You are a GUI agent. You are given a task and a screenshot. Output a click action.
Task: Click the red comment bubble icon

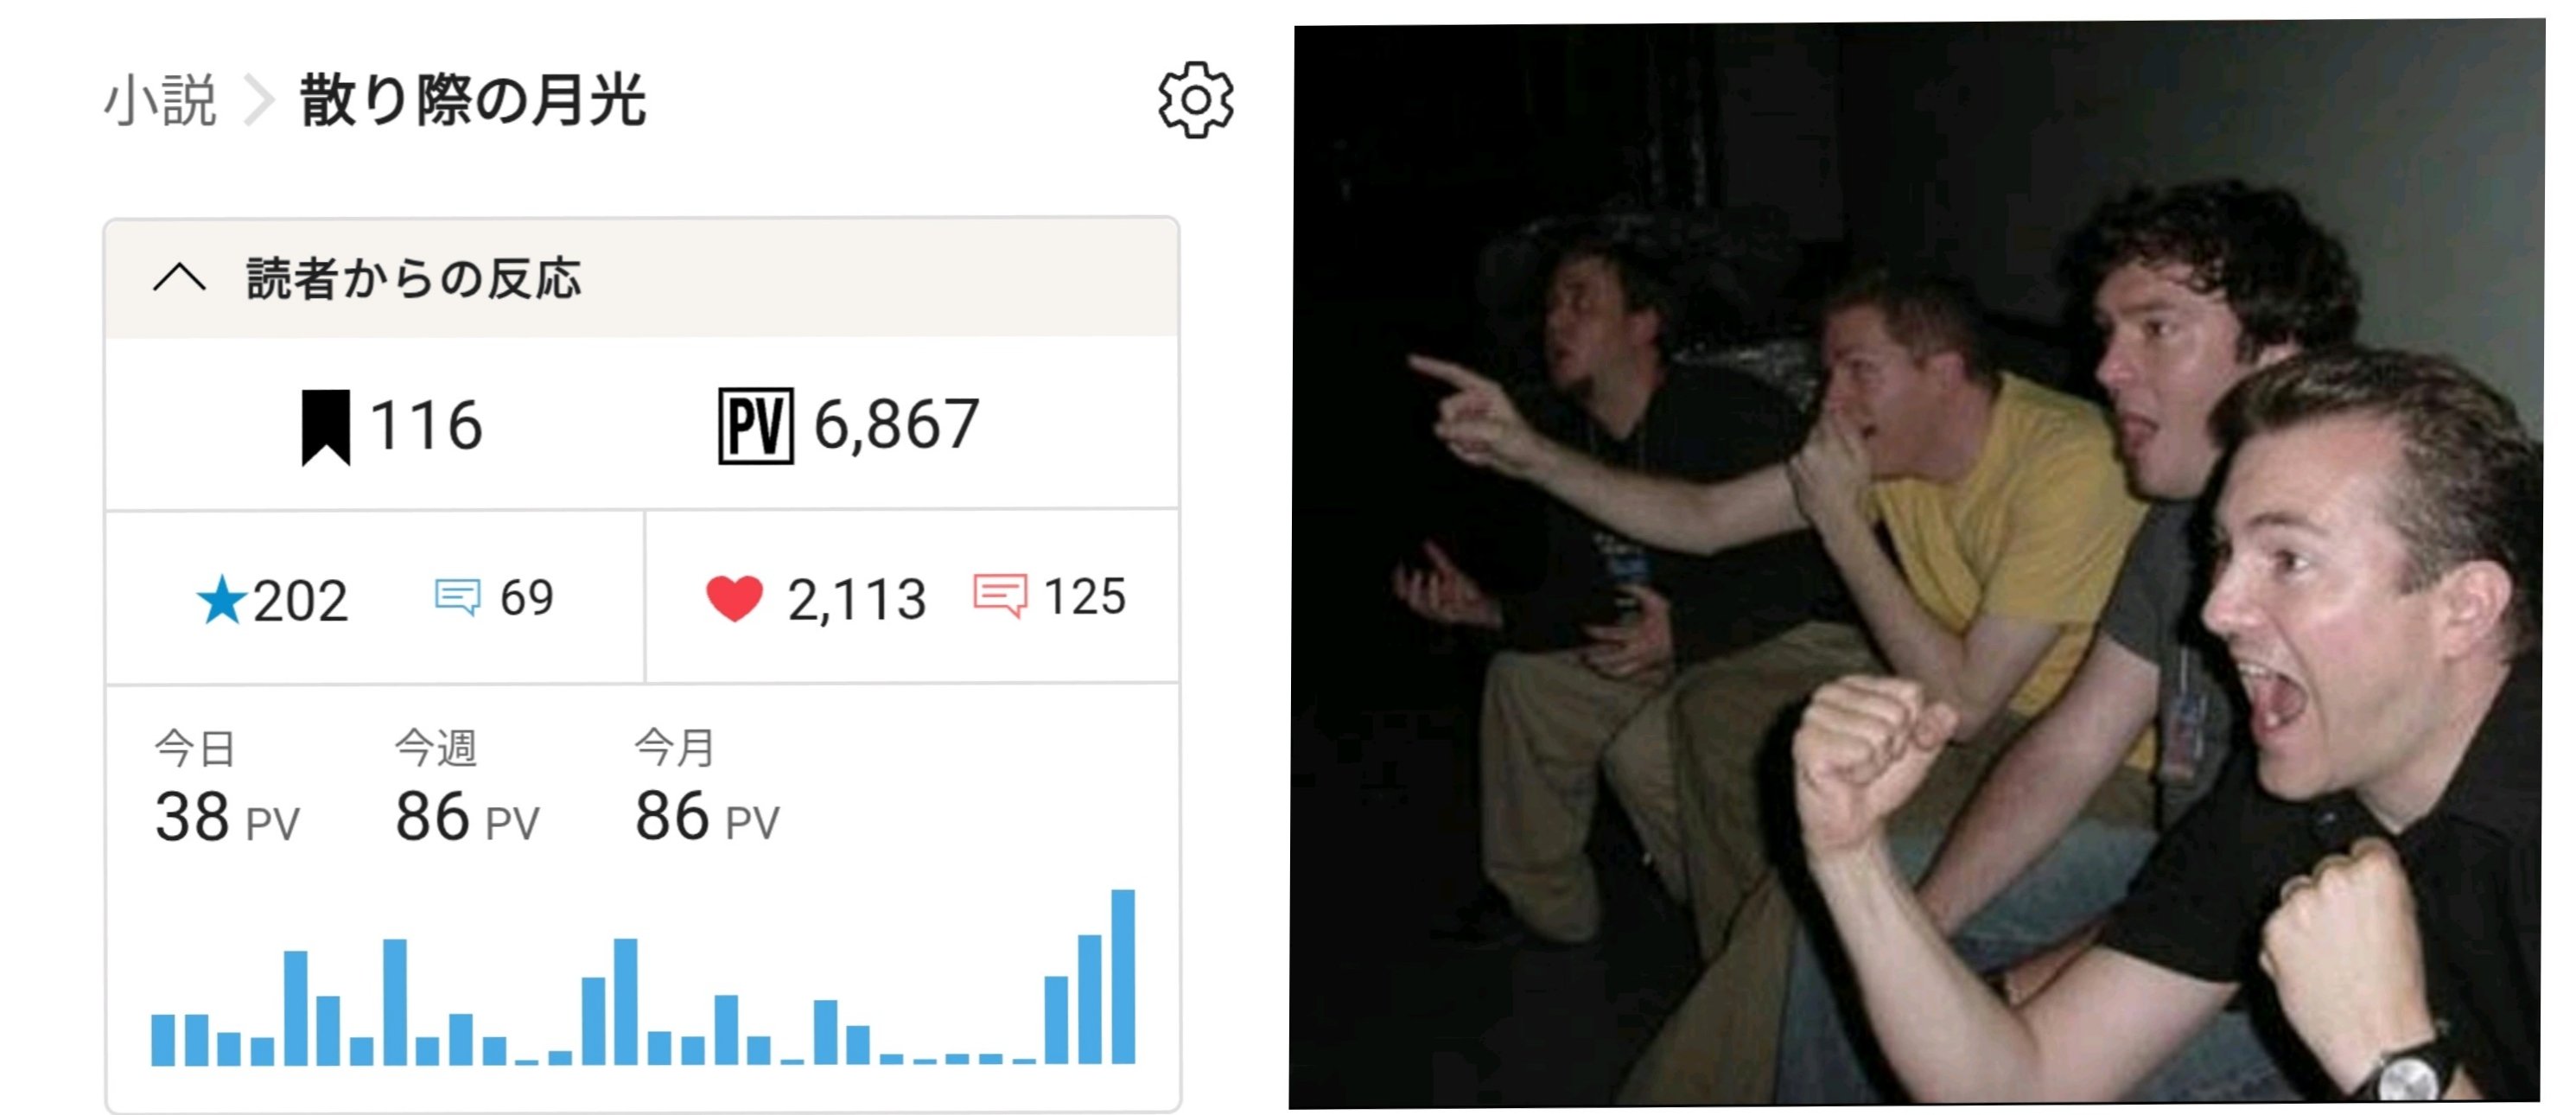[x=999, y=596]
